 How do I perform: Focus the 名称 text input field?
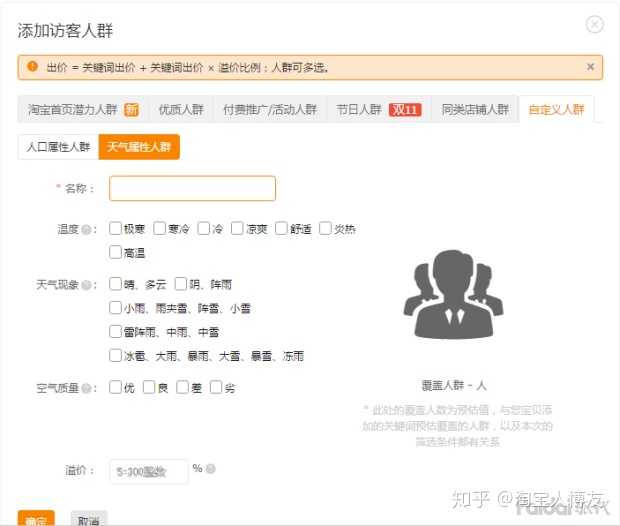tap(192, 189)
